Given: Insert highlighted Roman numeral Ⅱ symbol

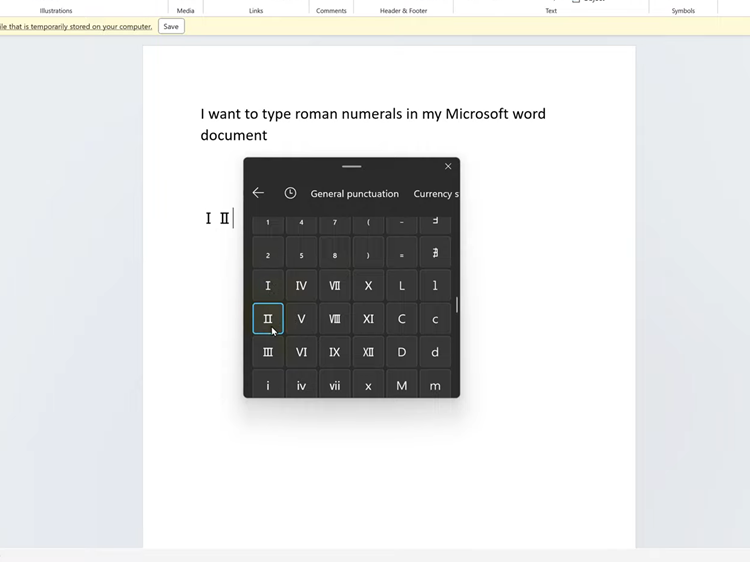Looking at the screenshot, I should [268, 319].
